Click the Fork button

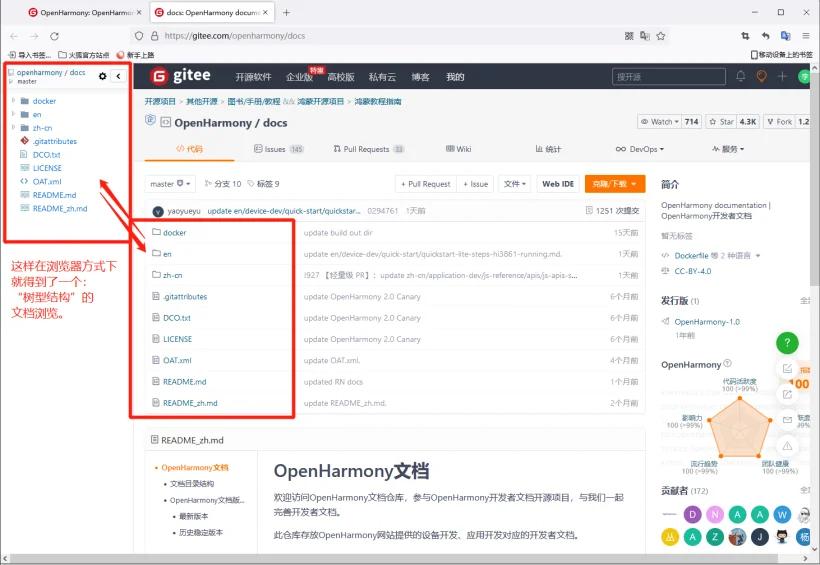point(779,121)
